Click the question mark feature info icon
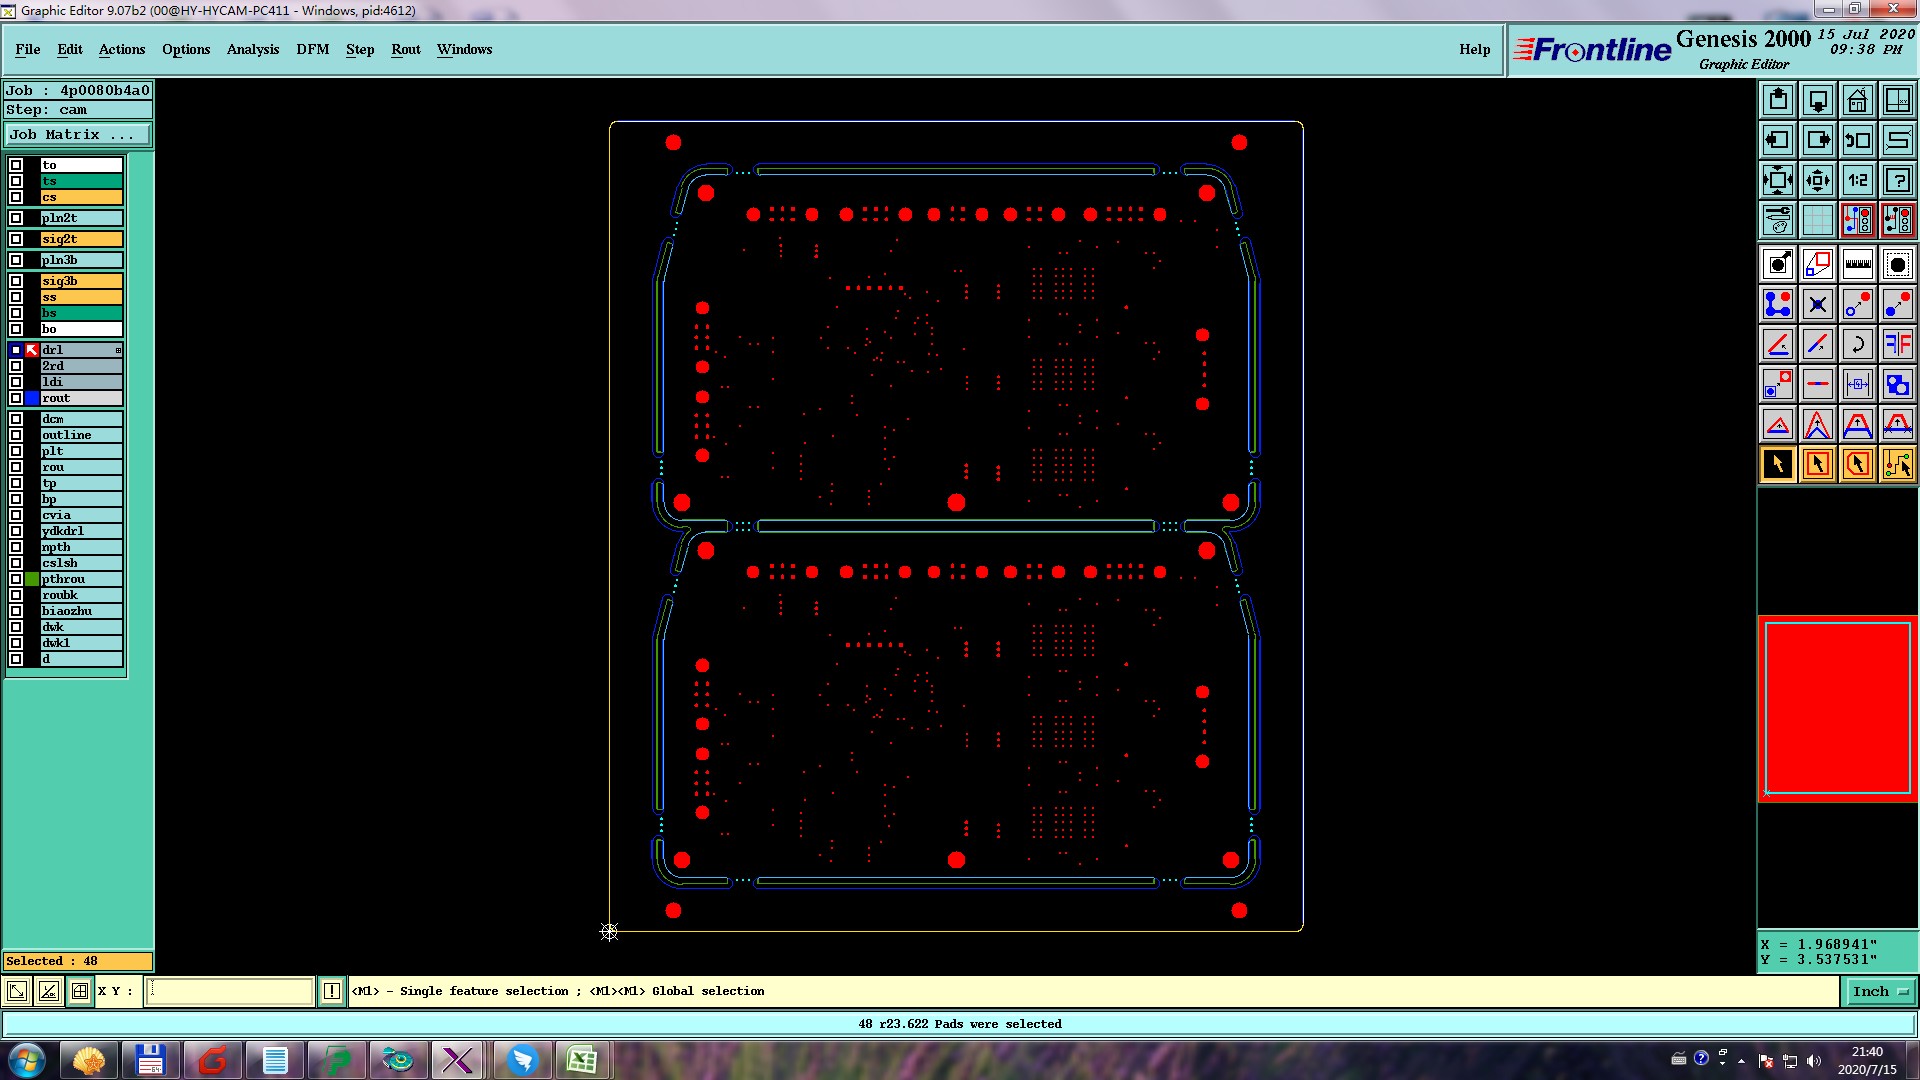This screenshot has height=1080, width=1920. click(x=1897, y=180)
